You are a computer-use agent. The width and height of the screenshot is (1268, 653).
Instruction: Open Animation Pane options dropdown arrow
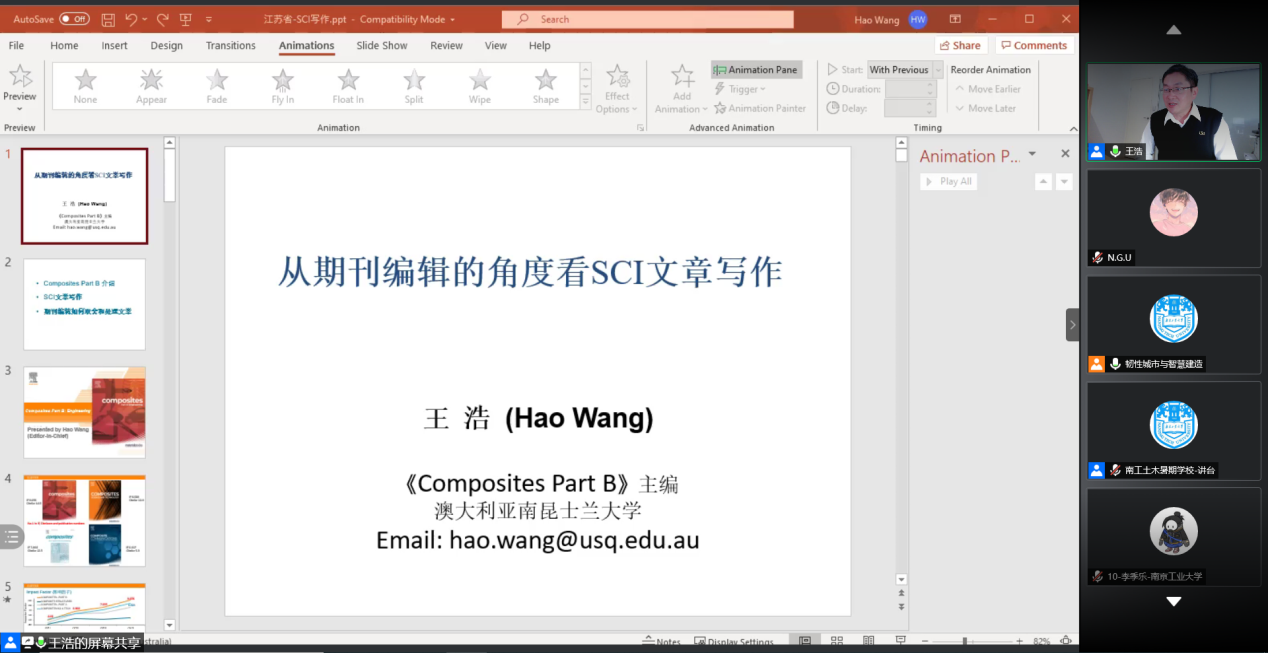(1032, 154)
